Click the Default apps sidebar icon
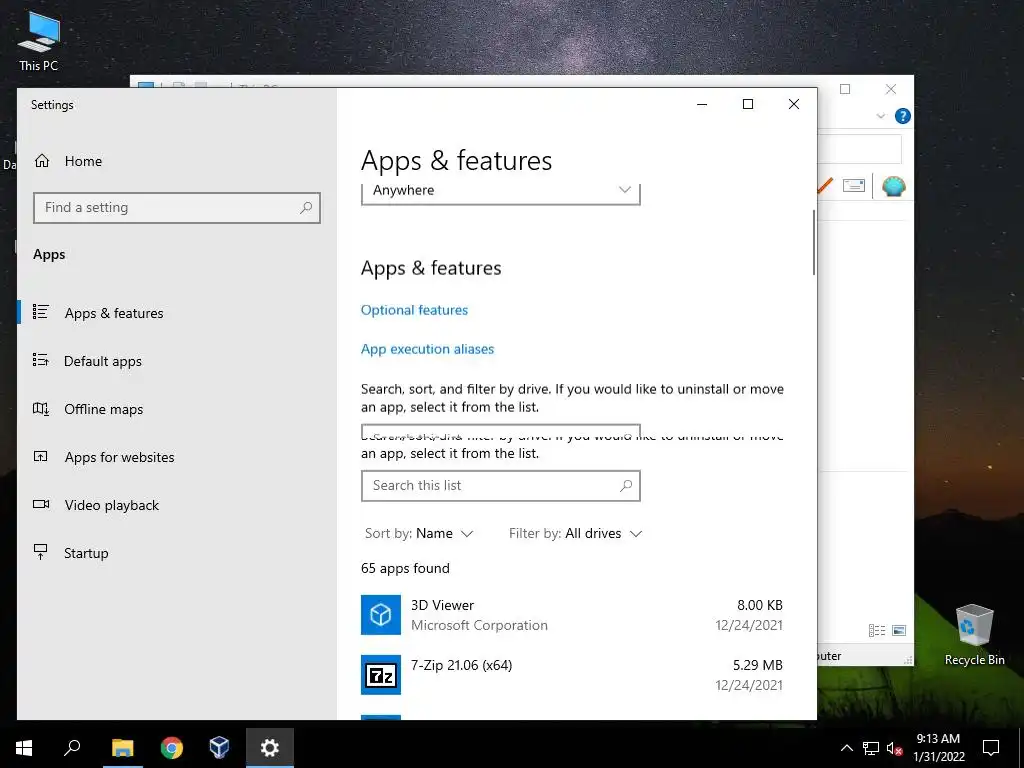 click(41, 360)
